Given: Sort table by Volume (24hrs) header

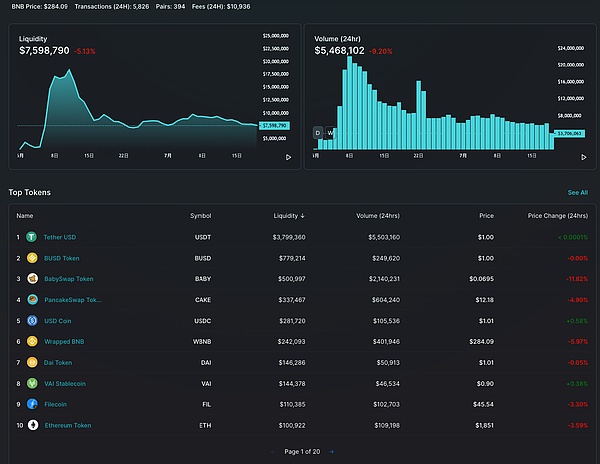Looking at the screenshot, I should point(377,215).
